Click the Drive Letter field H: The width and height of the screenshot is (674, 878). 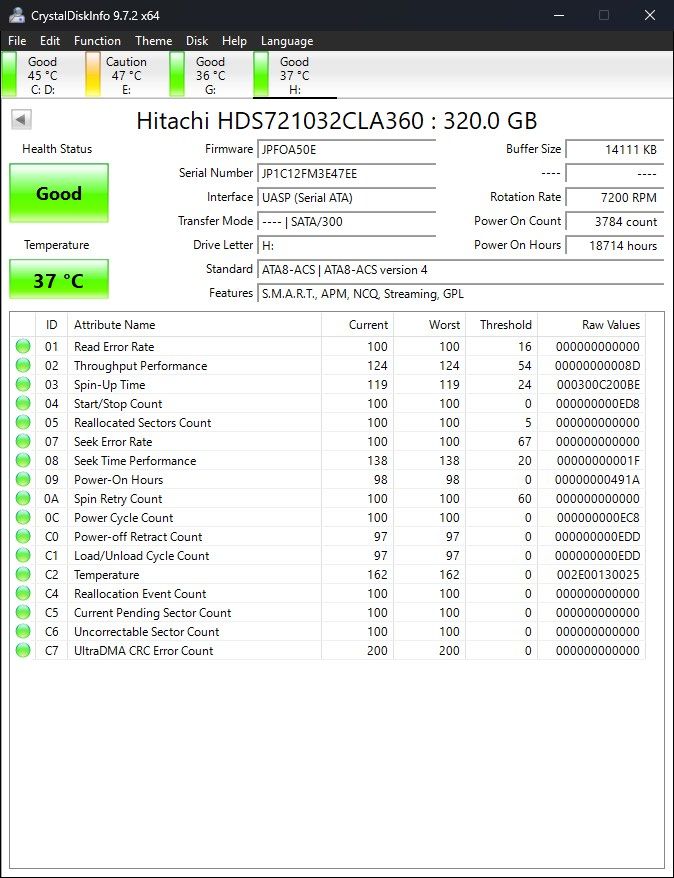347,246
